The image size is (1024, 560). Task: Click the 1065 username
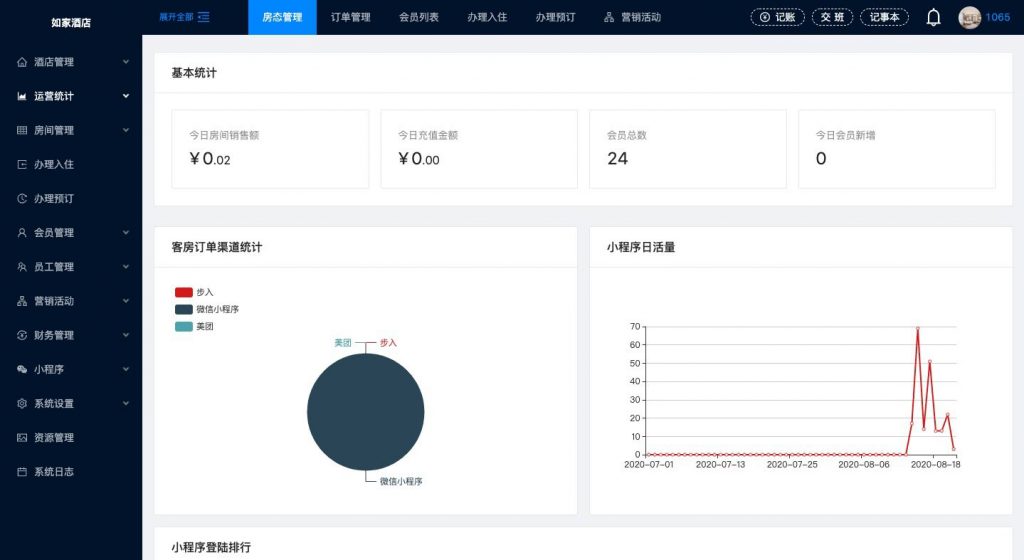point(998,18)
